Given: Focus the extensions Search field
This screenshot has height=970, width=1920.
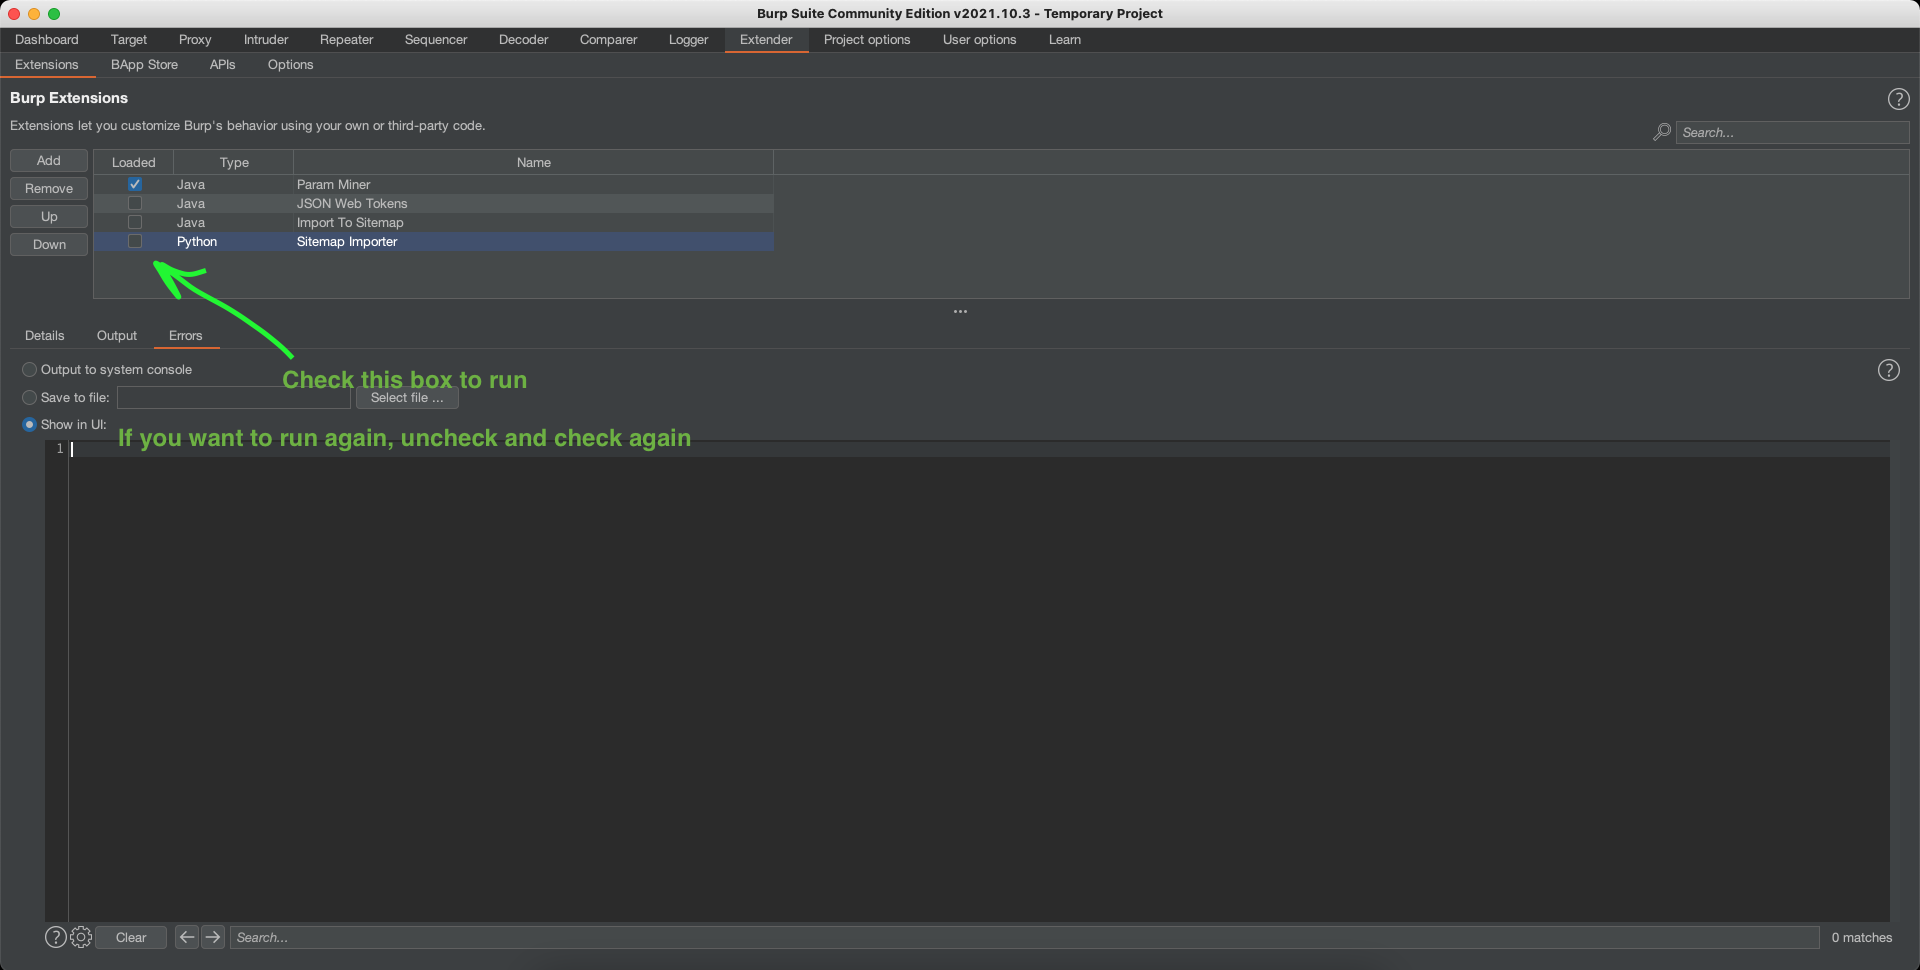Looking at the screenshot, I should pyautogui.click(x=1792, y=132).
